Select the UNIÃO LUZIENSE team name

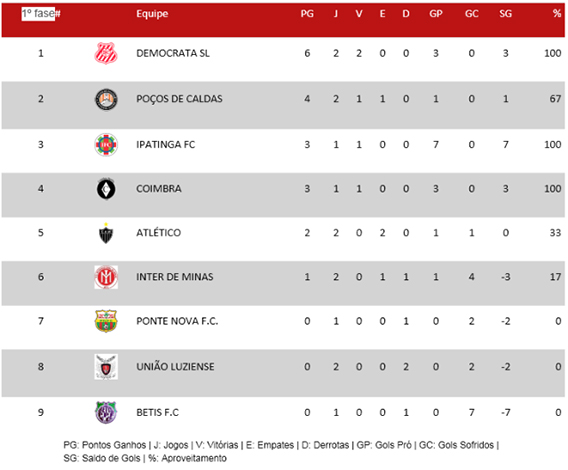175,366
